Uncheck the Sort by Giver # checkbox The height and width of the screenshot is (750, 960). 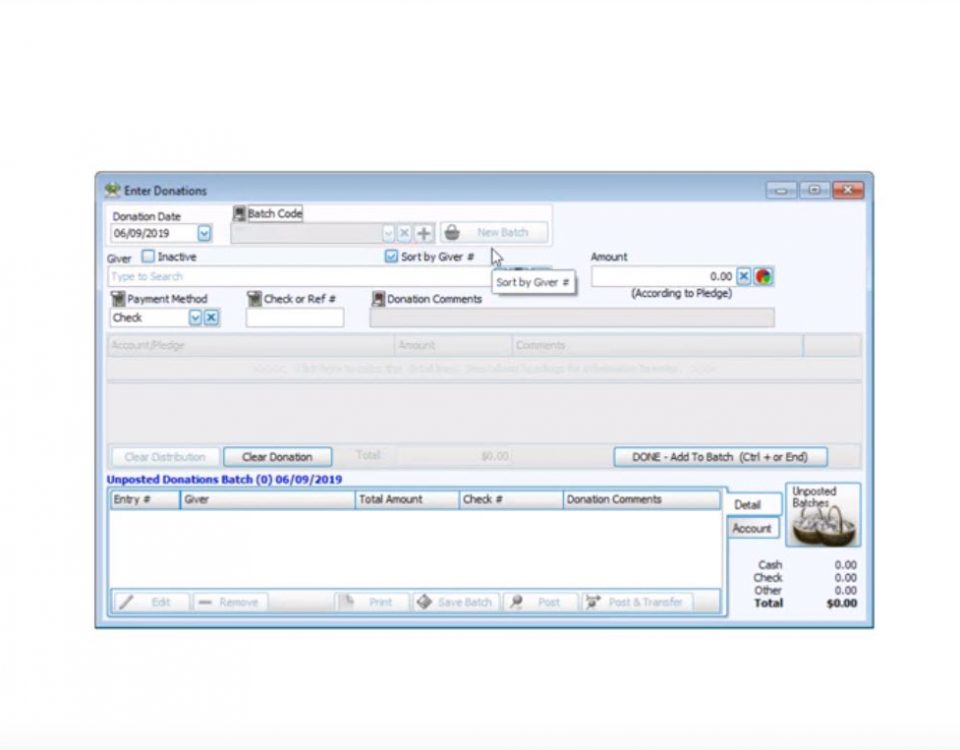coord(391,257)
